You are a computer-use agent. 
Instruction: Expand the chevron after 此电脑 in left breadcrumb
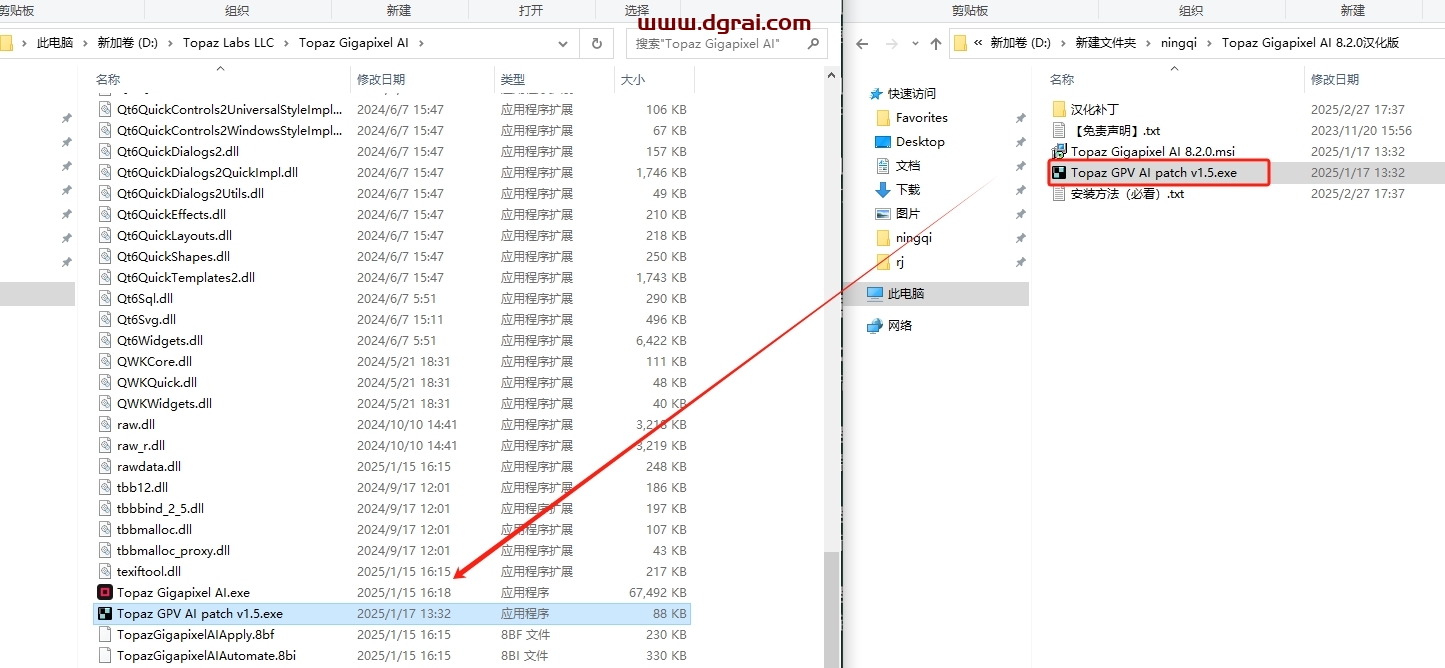pyautogui.click(x=84, y=43)
